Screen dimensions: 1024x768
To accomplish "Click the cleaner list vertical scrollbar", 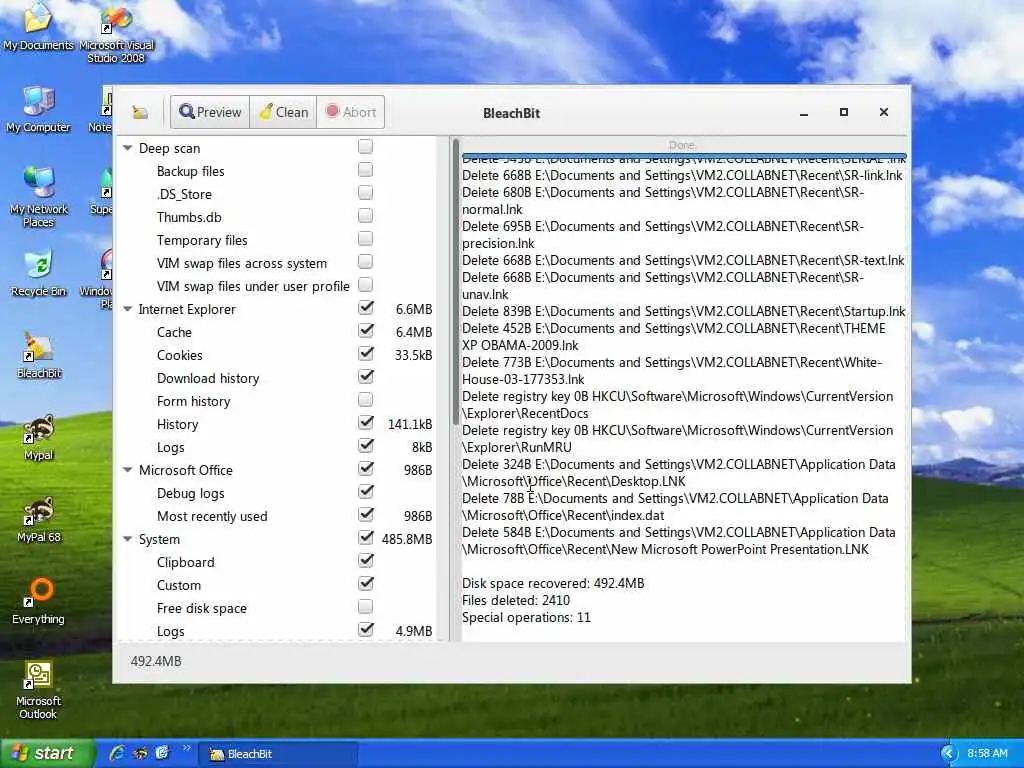I will pos(455,281).
